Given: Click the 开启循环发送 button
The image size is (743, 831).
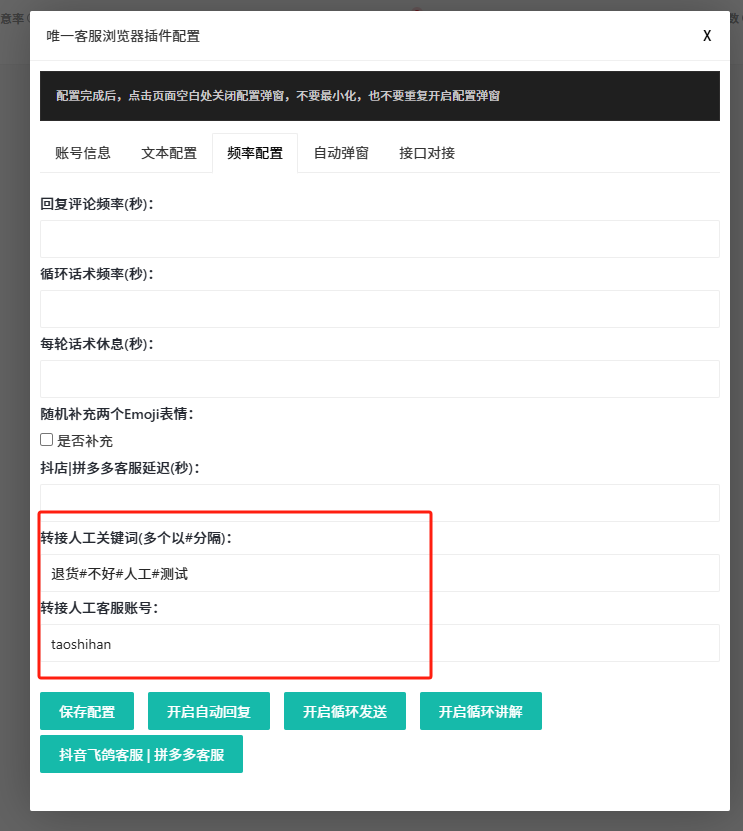Looking at the screenshot, I should (345, 711).
